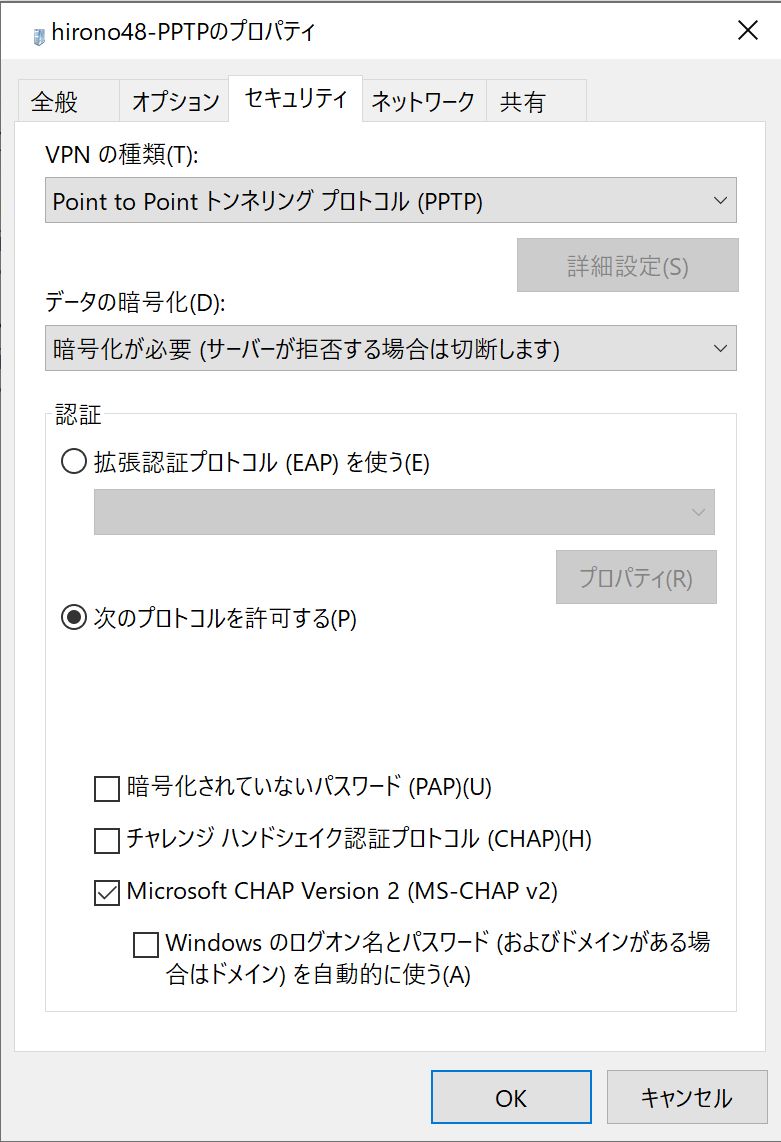
Task: Go to the ネットワーク tab
Action: 423,101
